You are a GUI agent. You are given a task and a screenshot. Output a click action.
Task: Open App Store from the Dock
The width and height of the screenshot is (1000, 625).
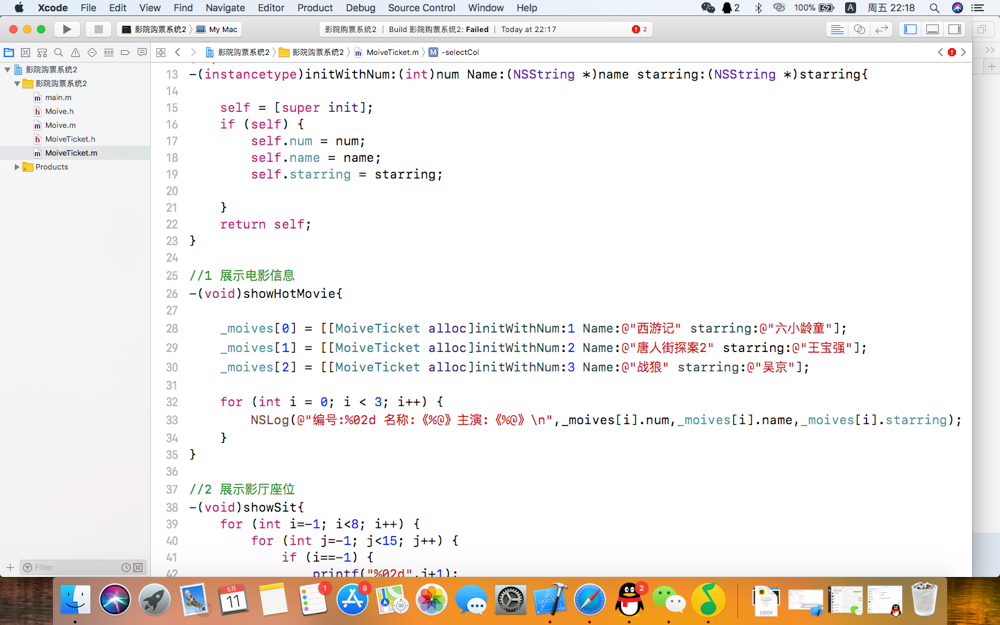[352, 600]
